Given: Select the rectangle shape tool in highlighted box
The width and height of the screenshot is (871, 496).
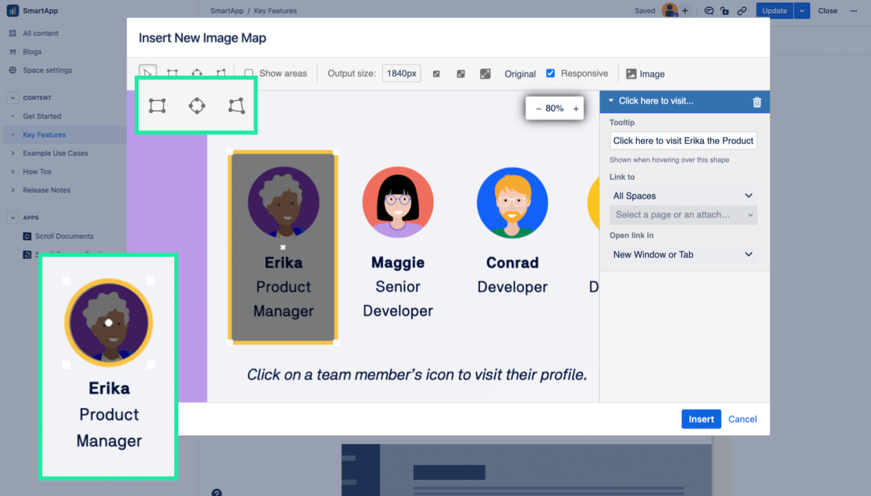Looking at the screenshot, I should (x=157, y=106).
